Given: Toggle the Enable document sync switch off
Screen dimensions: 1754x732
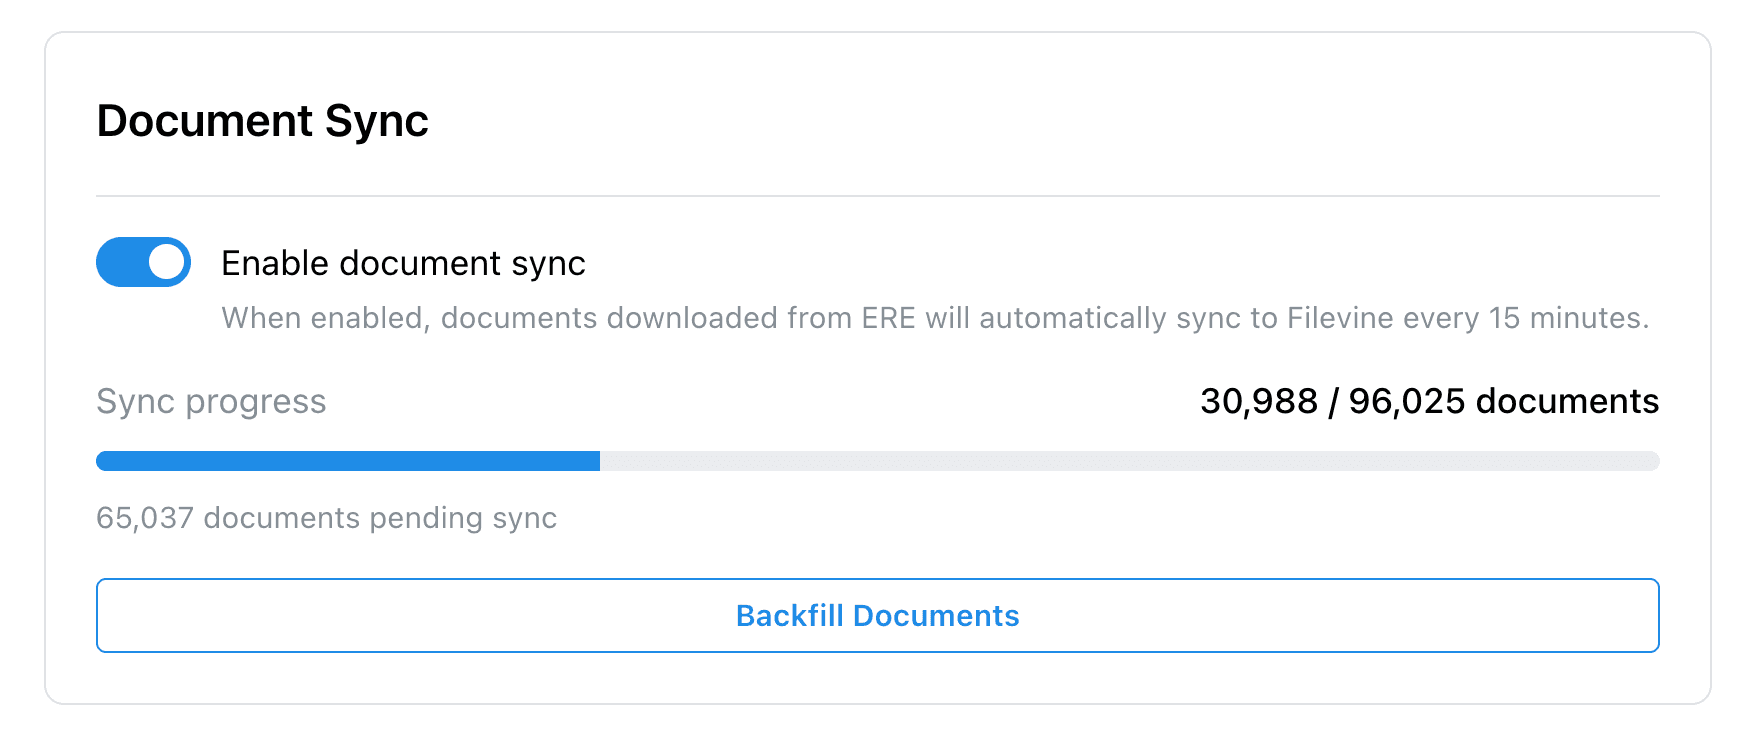Looking at the screenshot, I should click(x=143, y=262).
